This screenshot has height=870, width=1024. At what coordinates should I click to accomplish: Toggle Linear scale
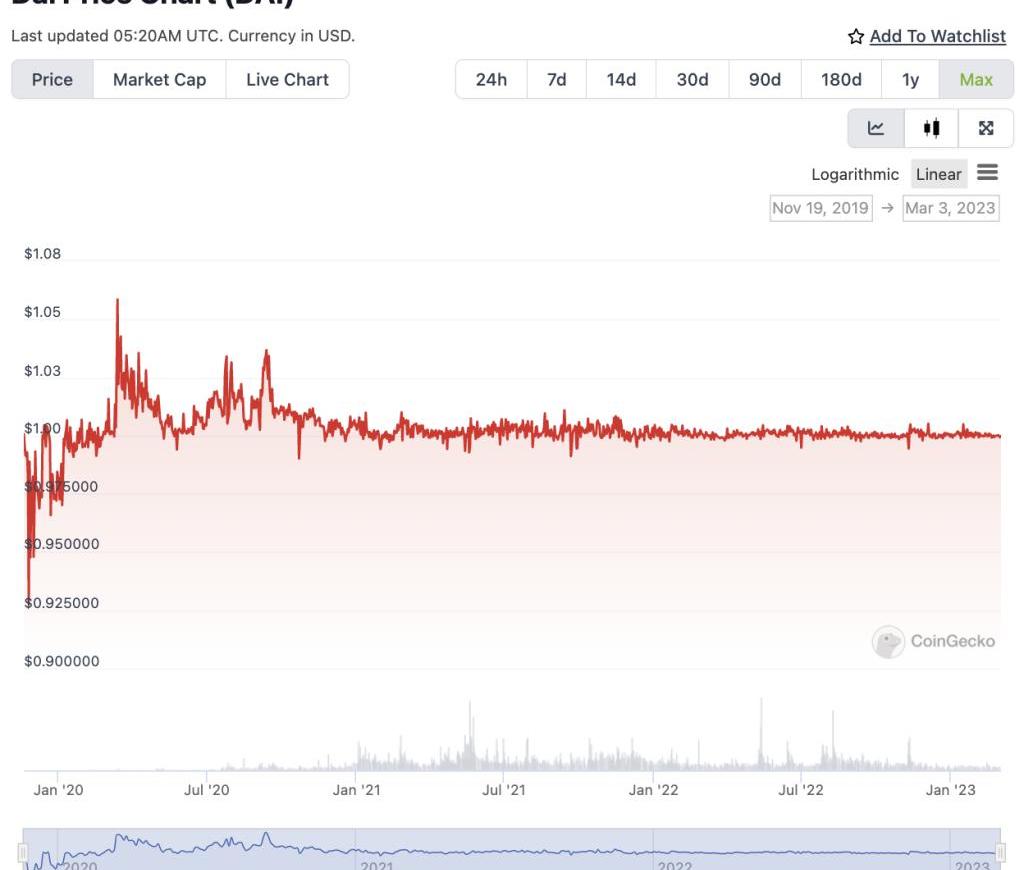(x=938, y=174)
